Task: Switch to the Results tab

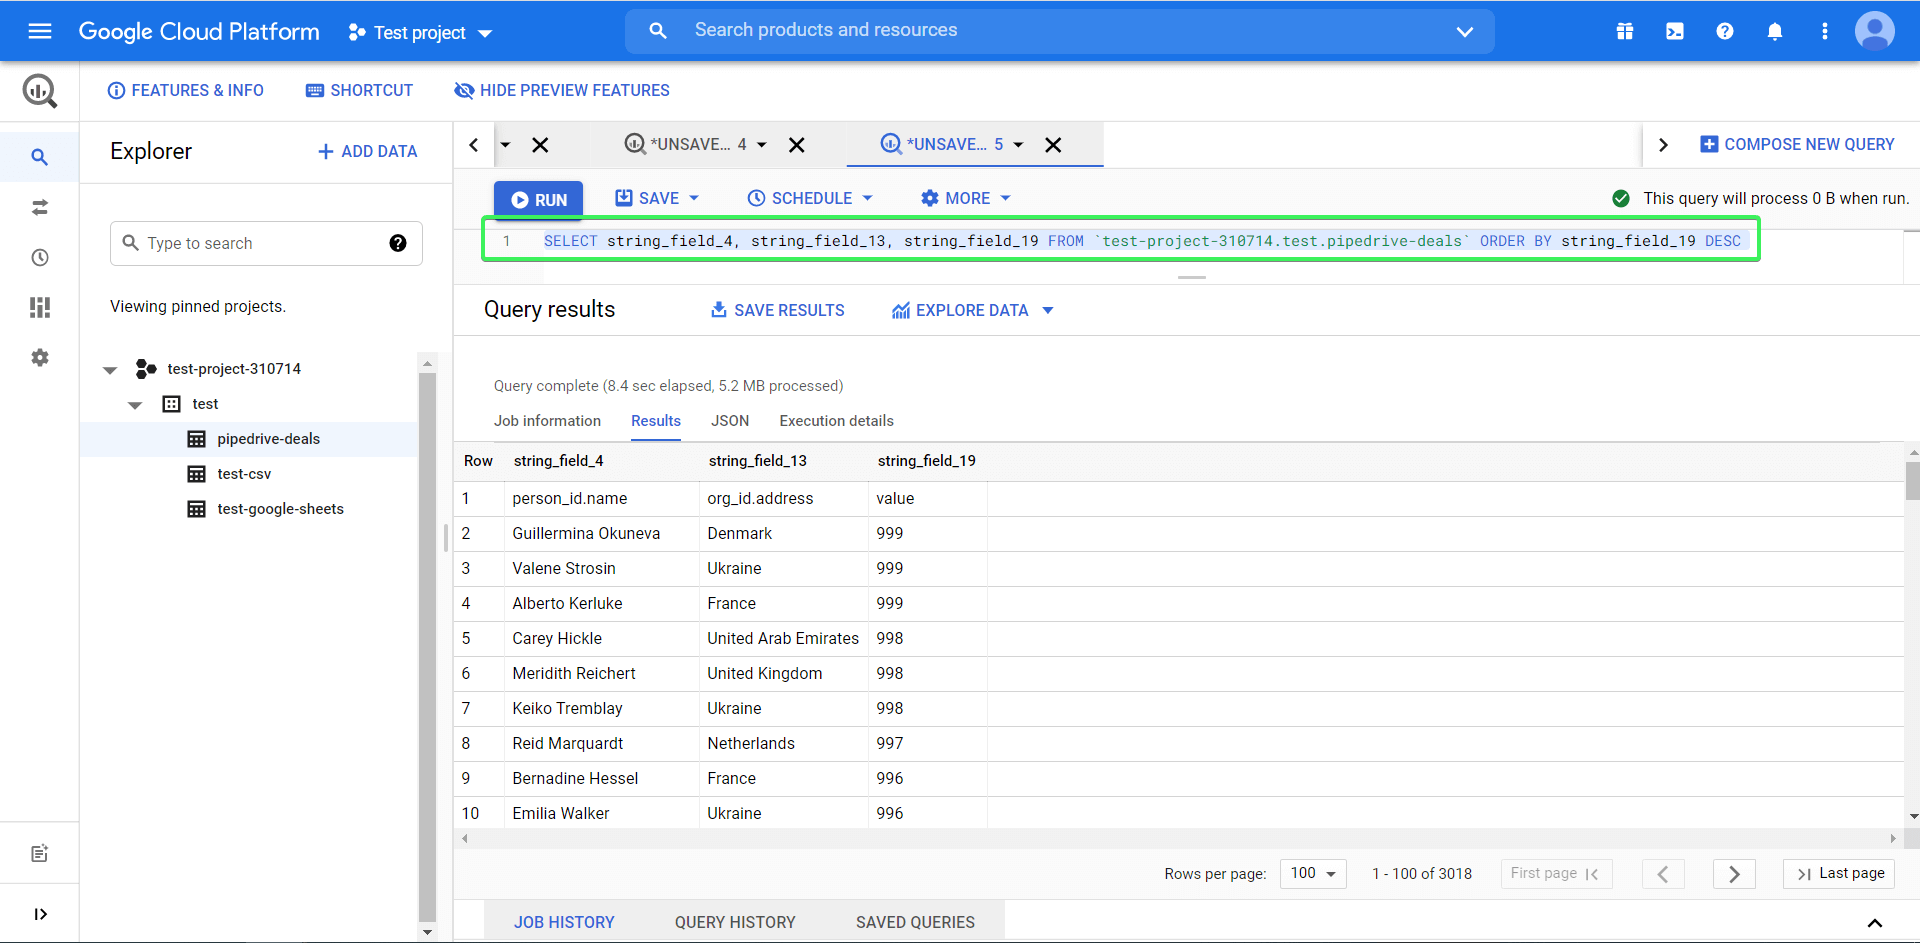Action: click(x=656, y=421)
